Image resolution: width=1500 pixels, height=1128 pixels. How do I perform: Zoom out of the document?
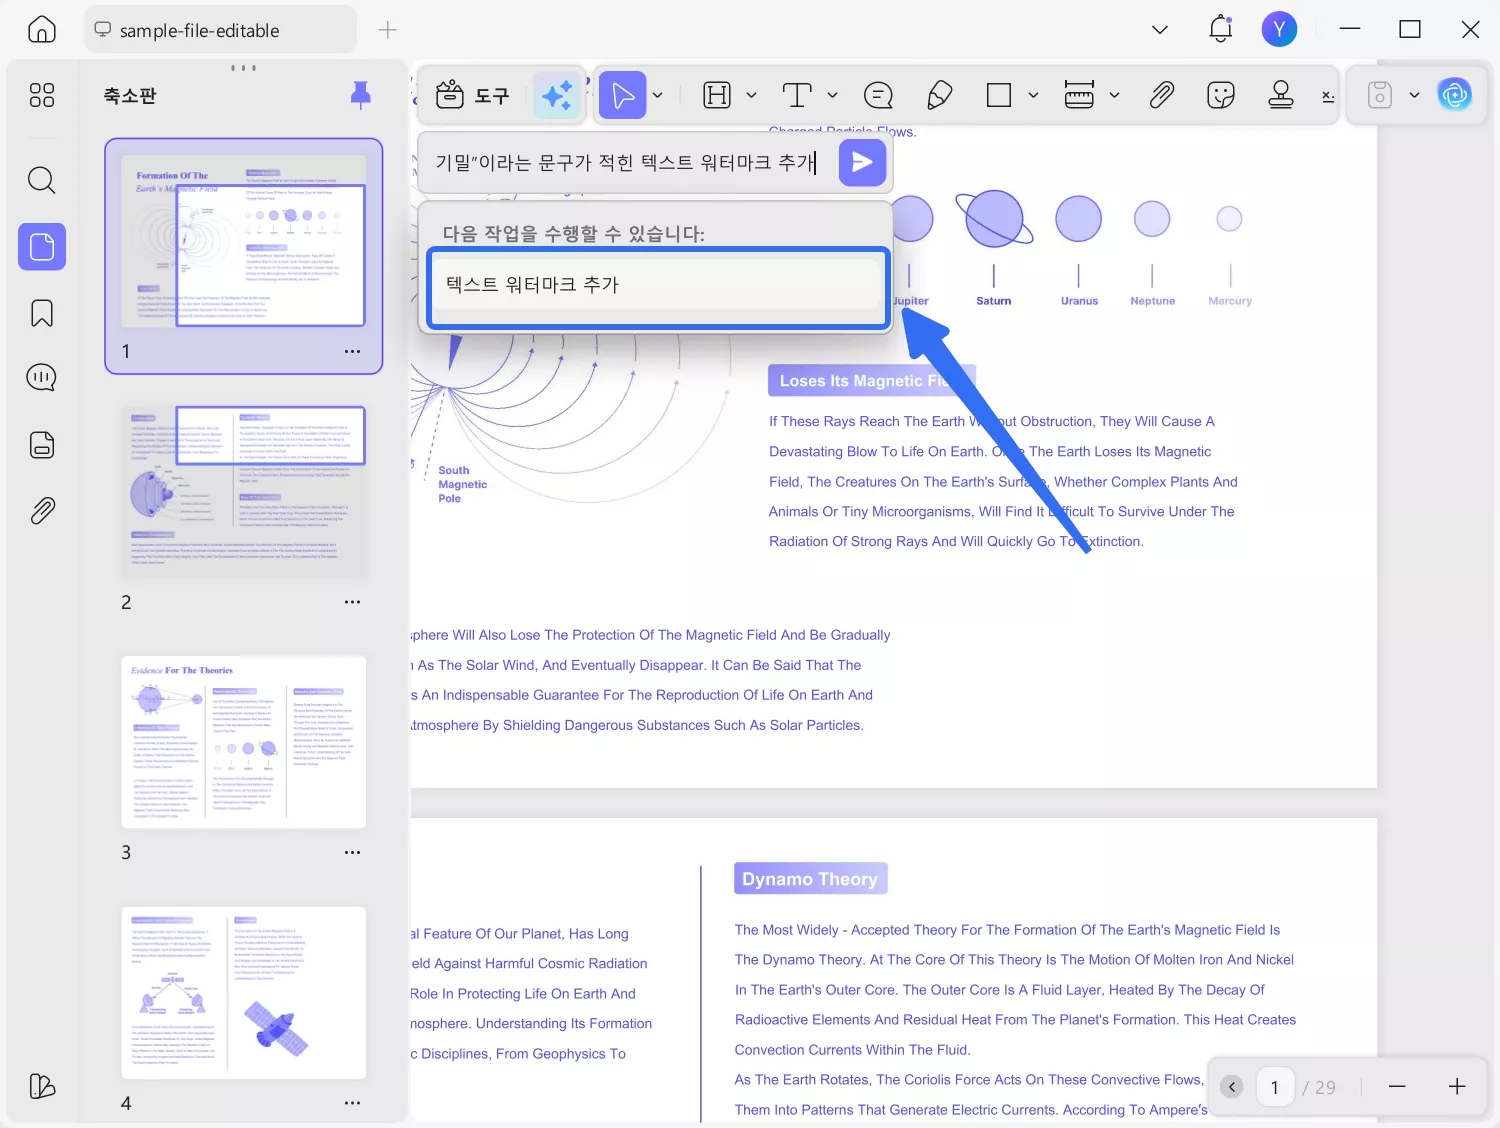coord(1397,1087)
